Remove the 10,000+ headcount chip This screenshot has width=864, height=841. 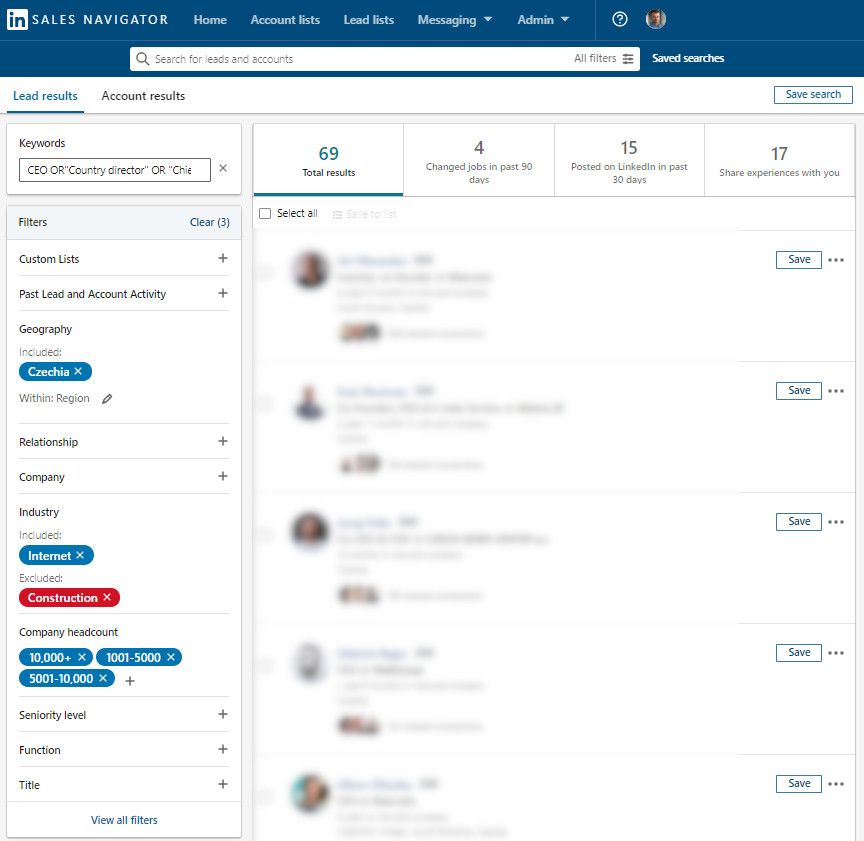pyautogui.click(x=82, y=657)
